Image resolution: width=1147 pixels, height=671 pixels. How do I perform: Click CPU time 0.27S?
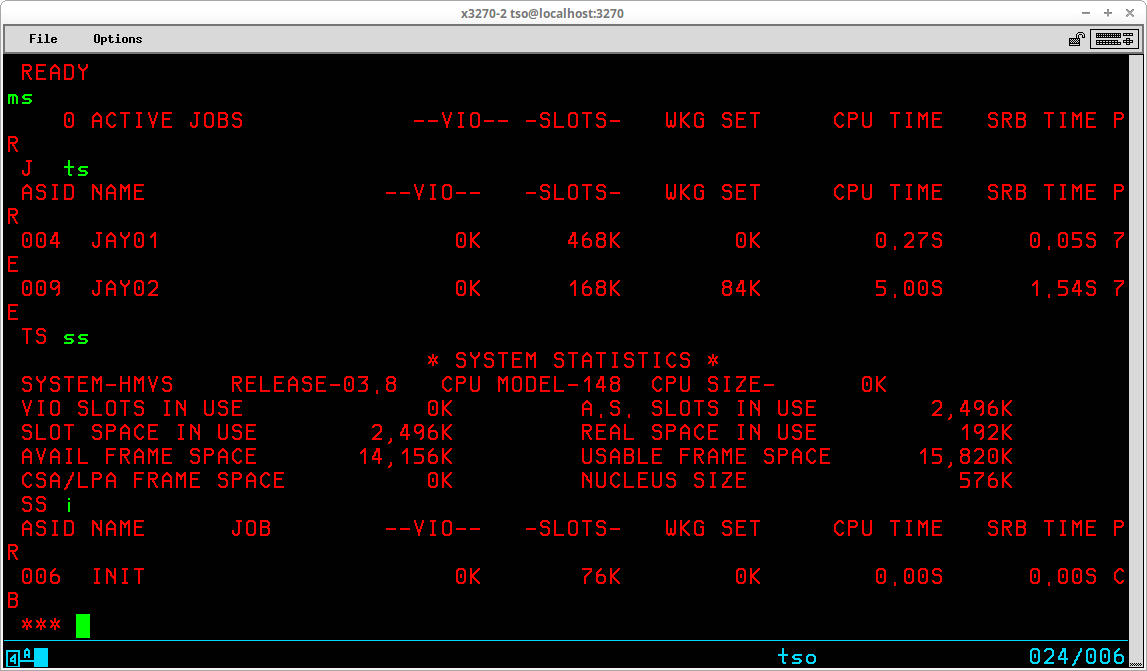[909, 241]
